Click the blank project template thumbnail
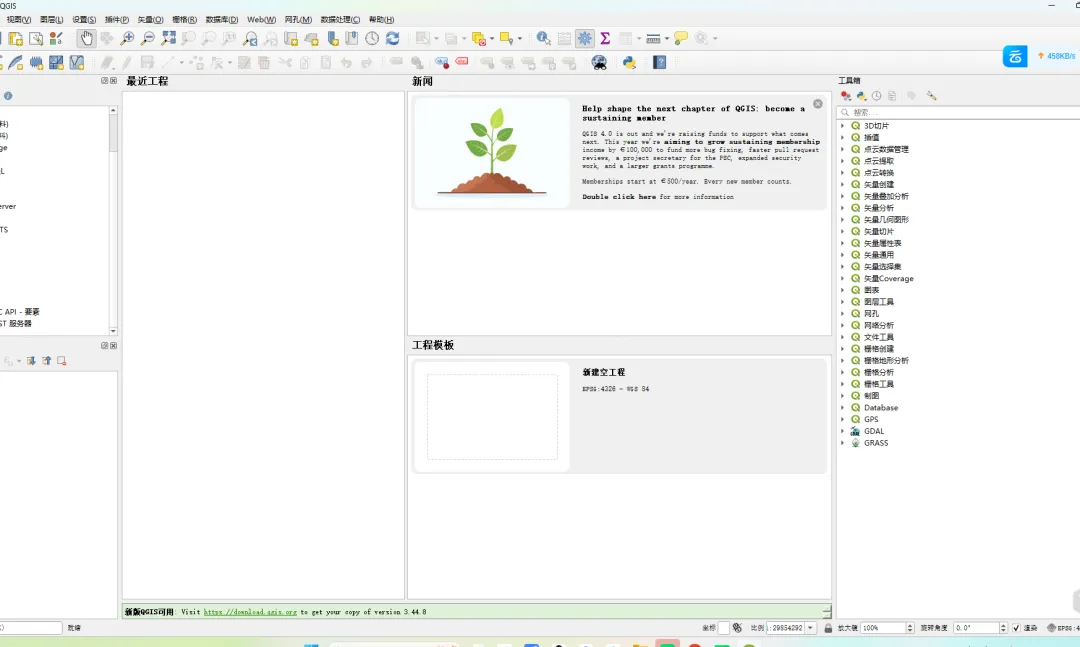Viewport: 1080px width, 647px height. (492, 417)
